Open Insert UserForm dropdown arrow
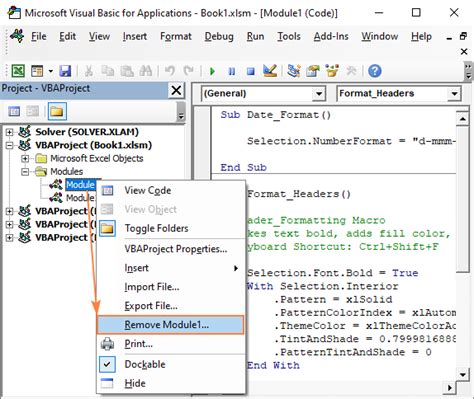 (x=50, y=71)
